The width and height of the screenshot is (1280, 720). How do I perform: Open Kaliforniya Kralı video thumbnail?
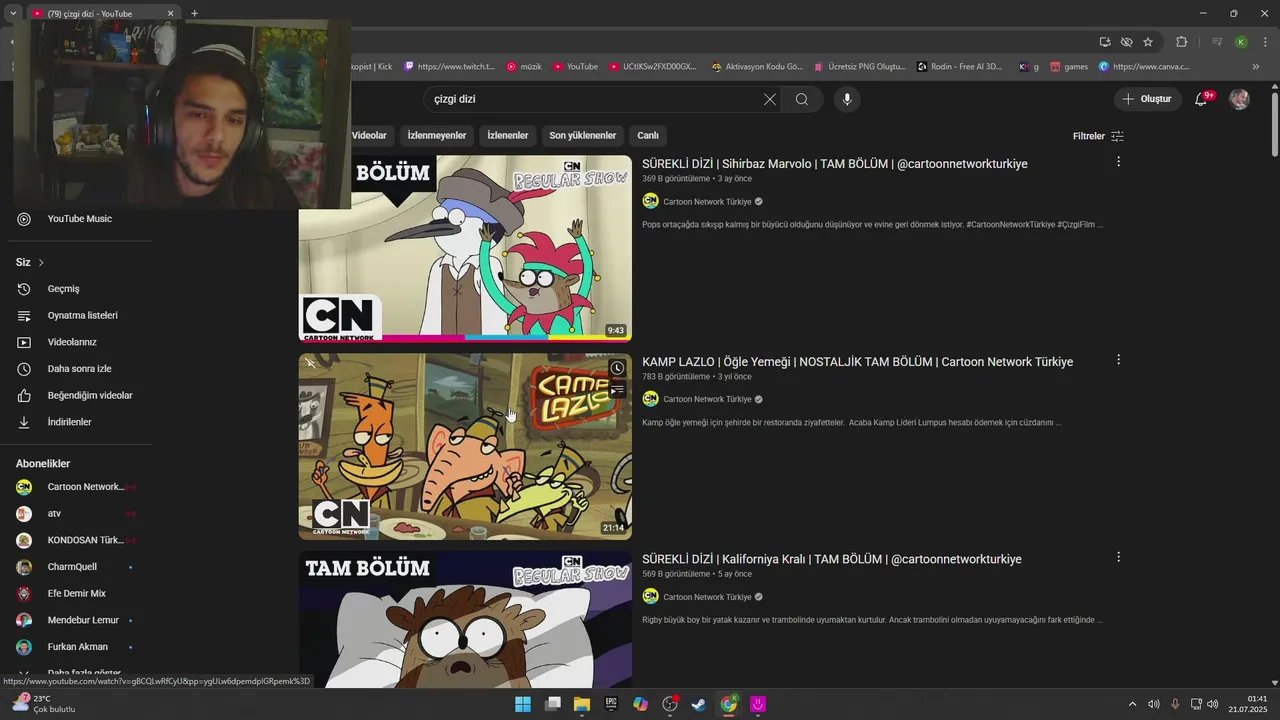(x=465, y=619)
